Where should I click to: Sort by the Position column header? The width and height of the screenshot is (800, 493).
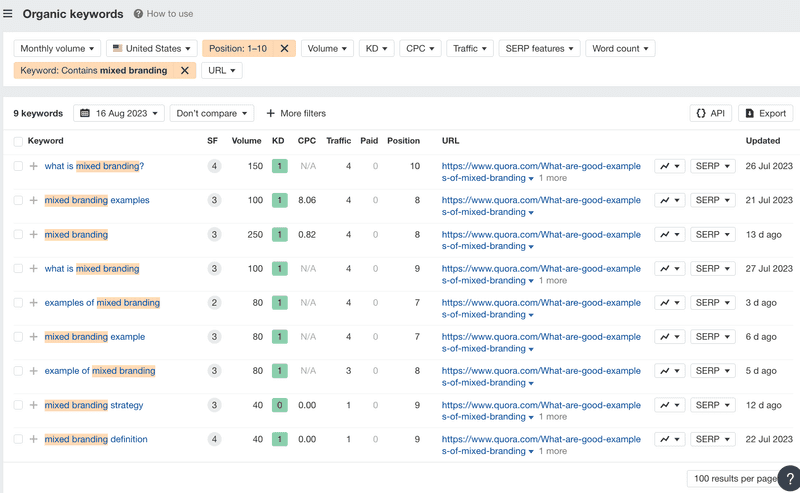tap(403, 141)
